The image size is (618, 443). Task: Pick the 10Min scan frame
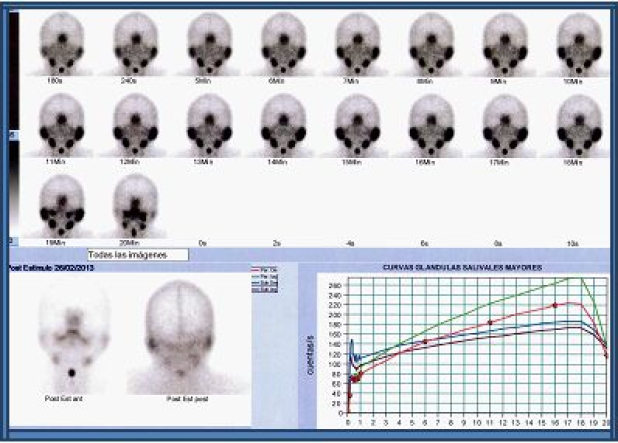579,45
